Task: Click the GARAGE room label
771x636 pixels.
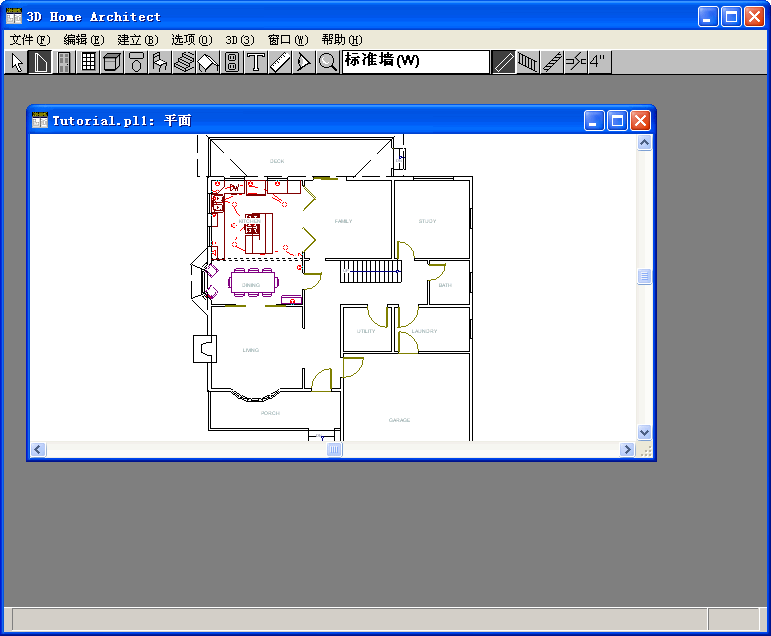Action: 399,420
